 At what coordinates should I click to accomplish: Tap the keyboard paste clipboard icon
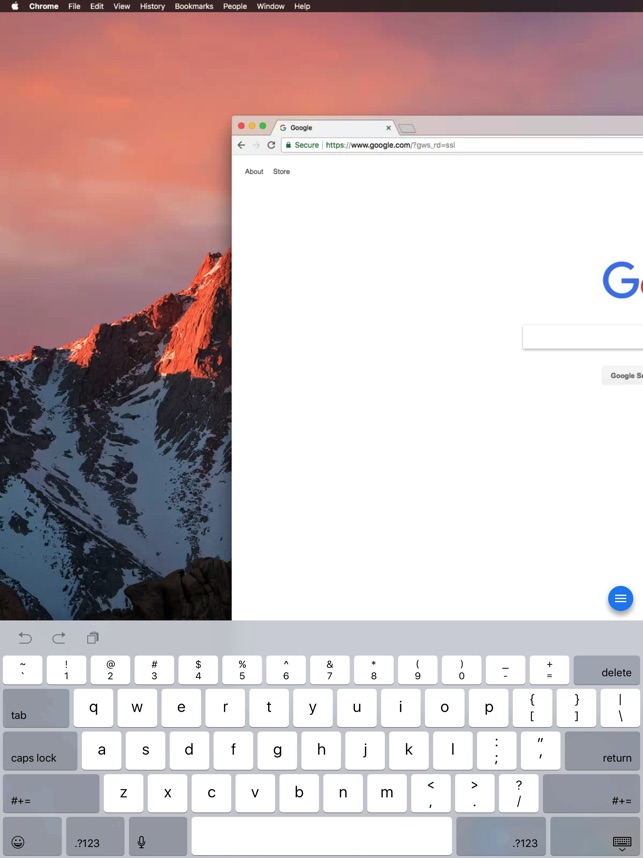tap(92, 637)
